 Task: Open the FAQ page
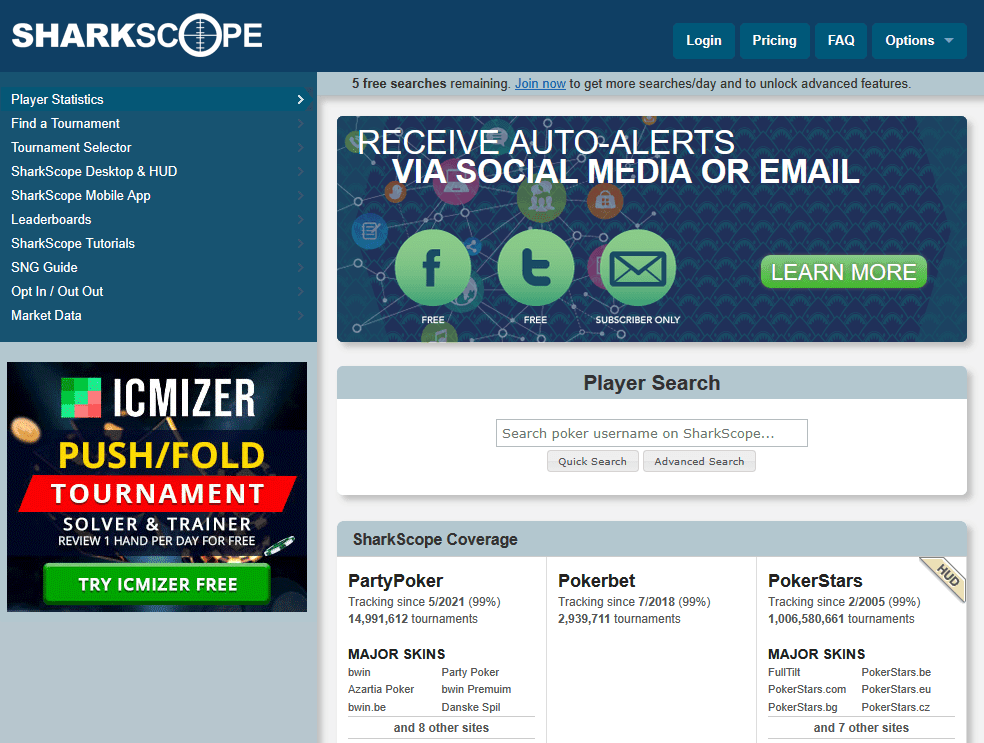point(841,41)
